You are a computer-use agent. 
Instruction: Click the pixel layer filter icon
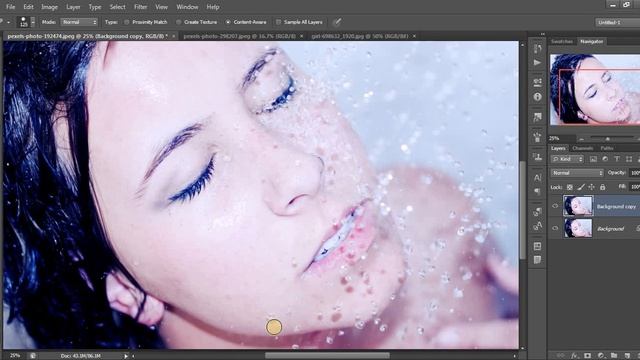[593, 159]
